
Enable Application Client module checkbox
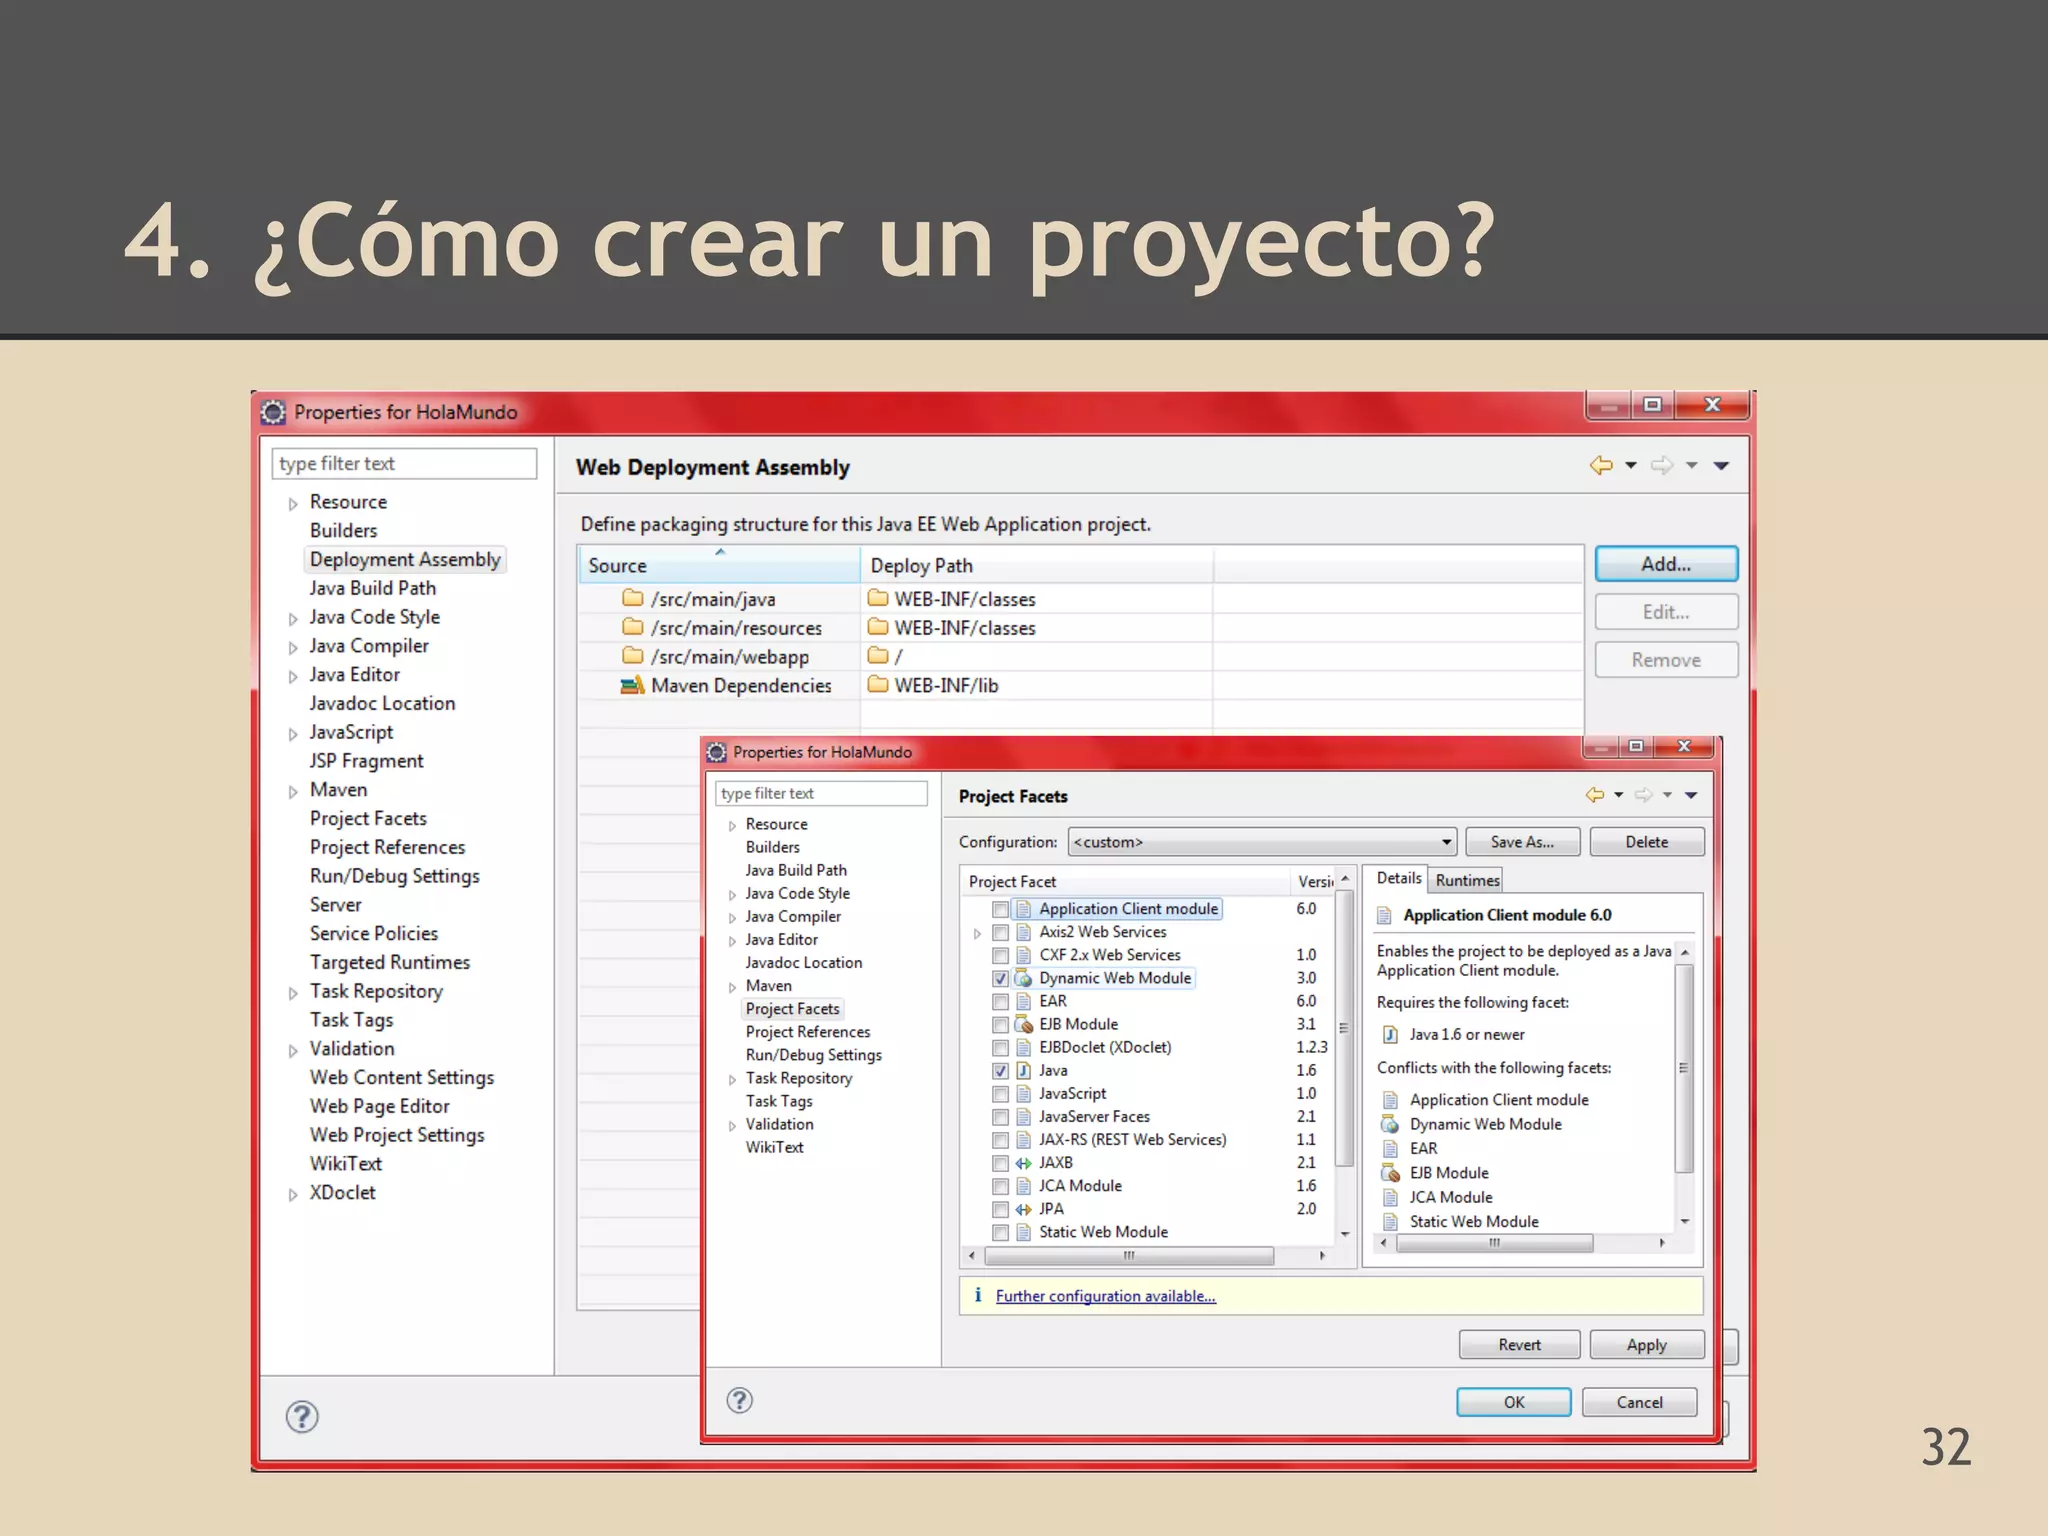[1000, 909]
